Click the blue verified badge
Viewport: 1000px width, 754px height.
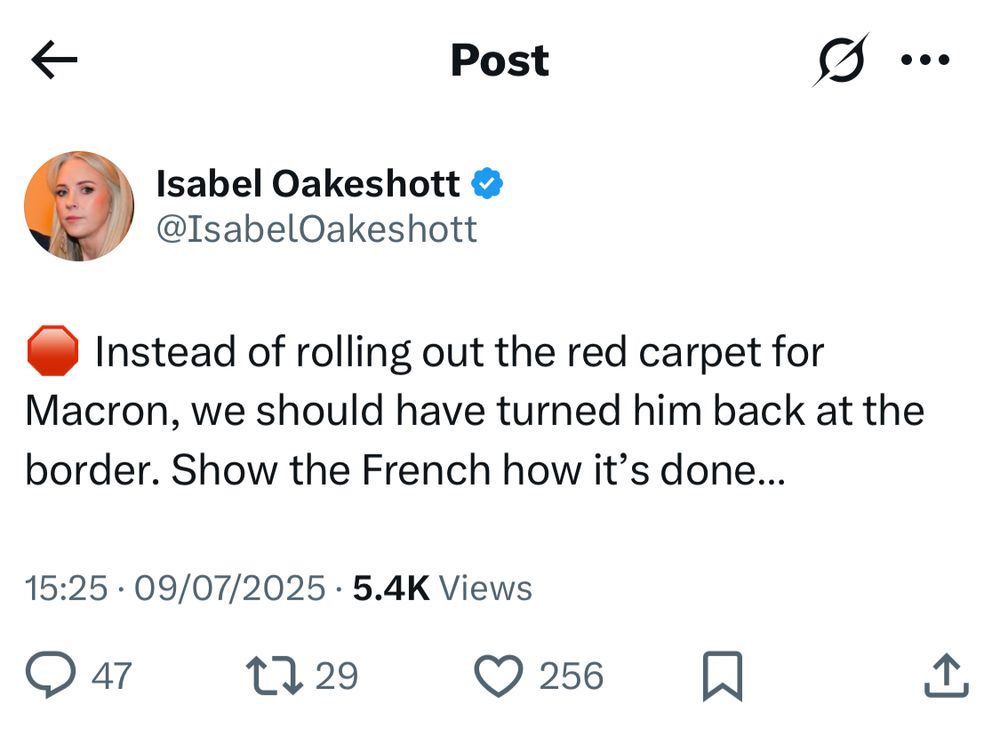[487, 184]
